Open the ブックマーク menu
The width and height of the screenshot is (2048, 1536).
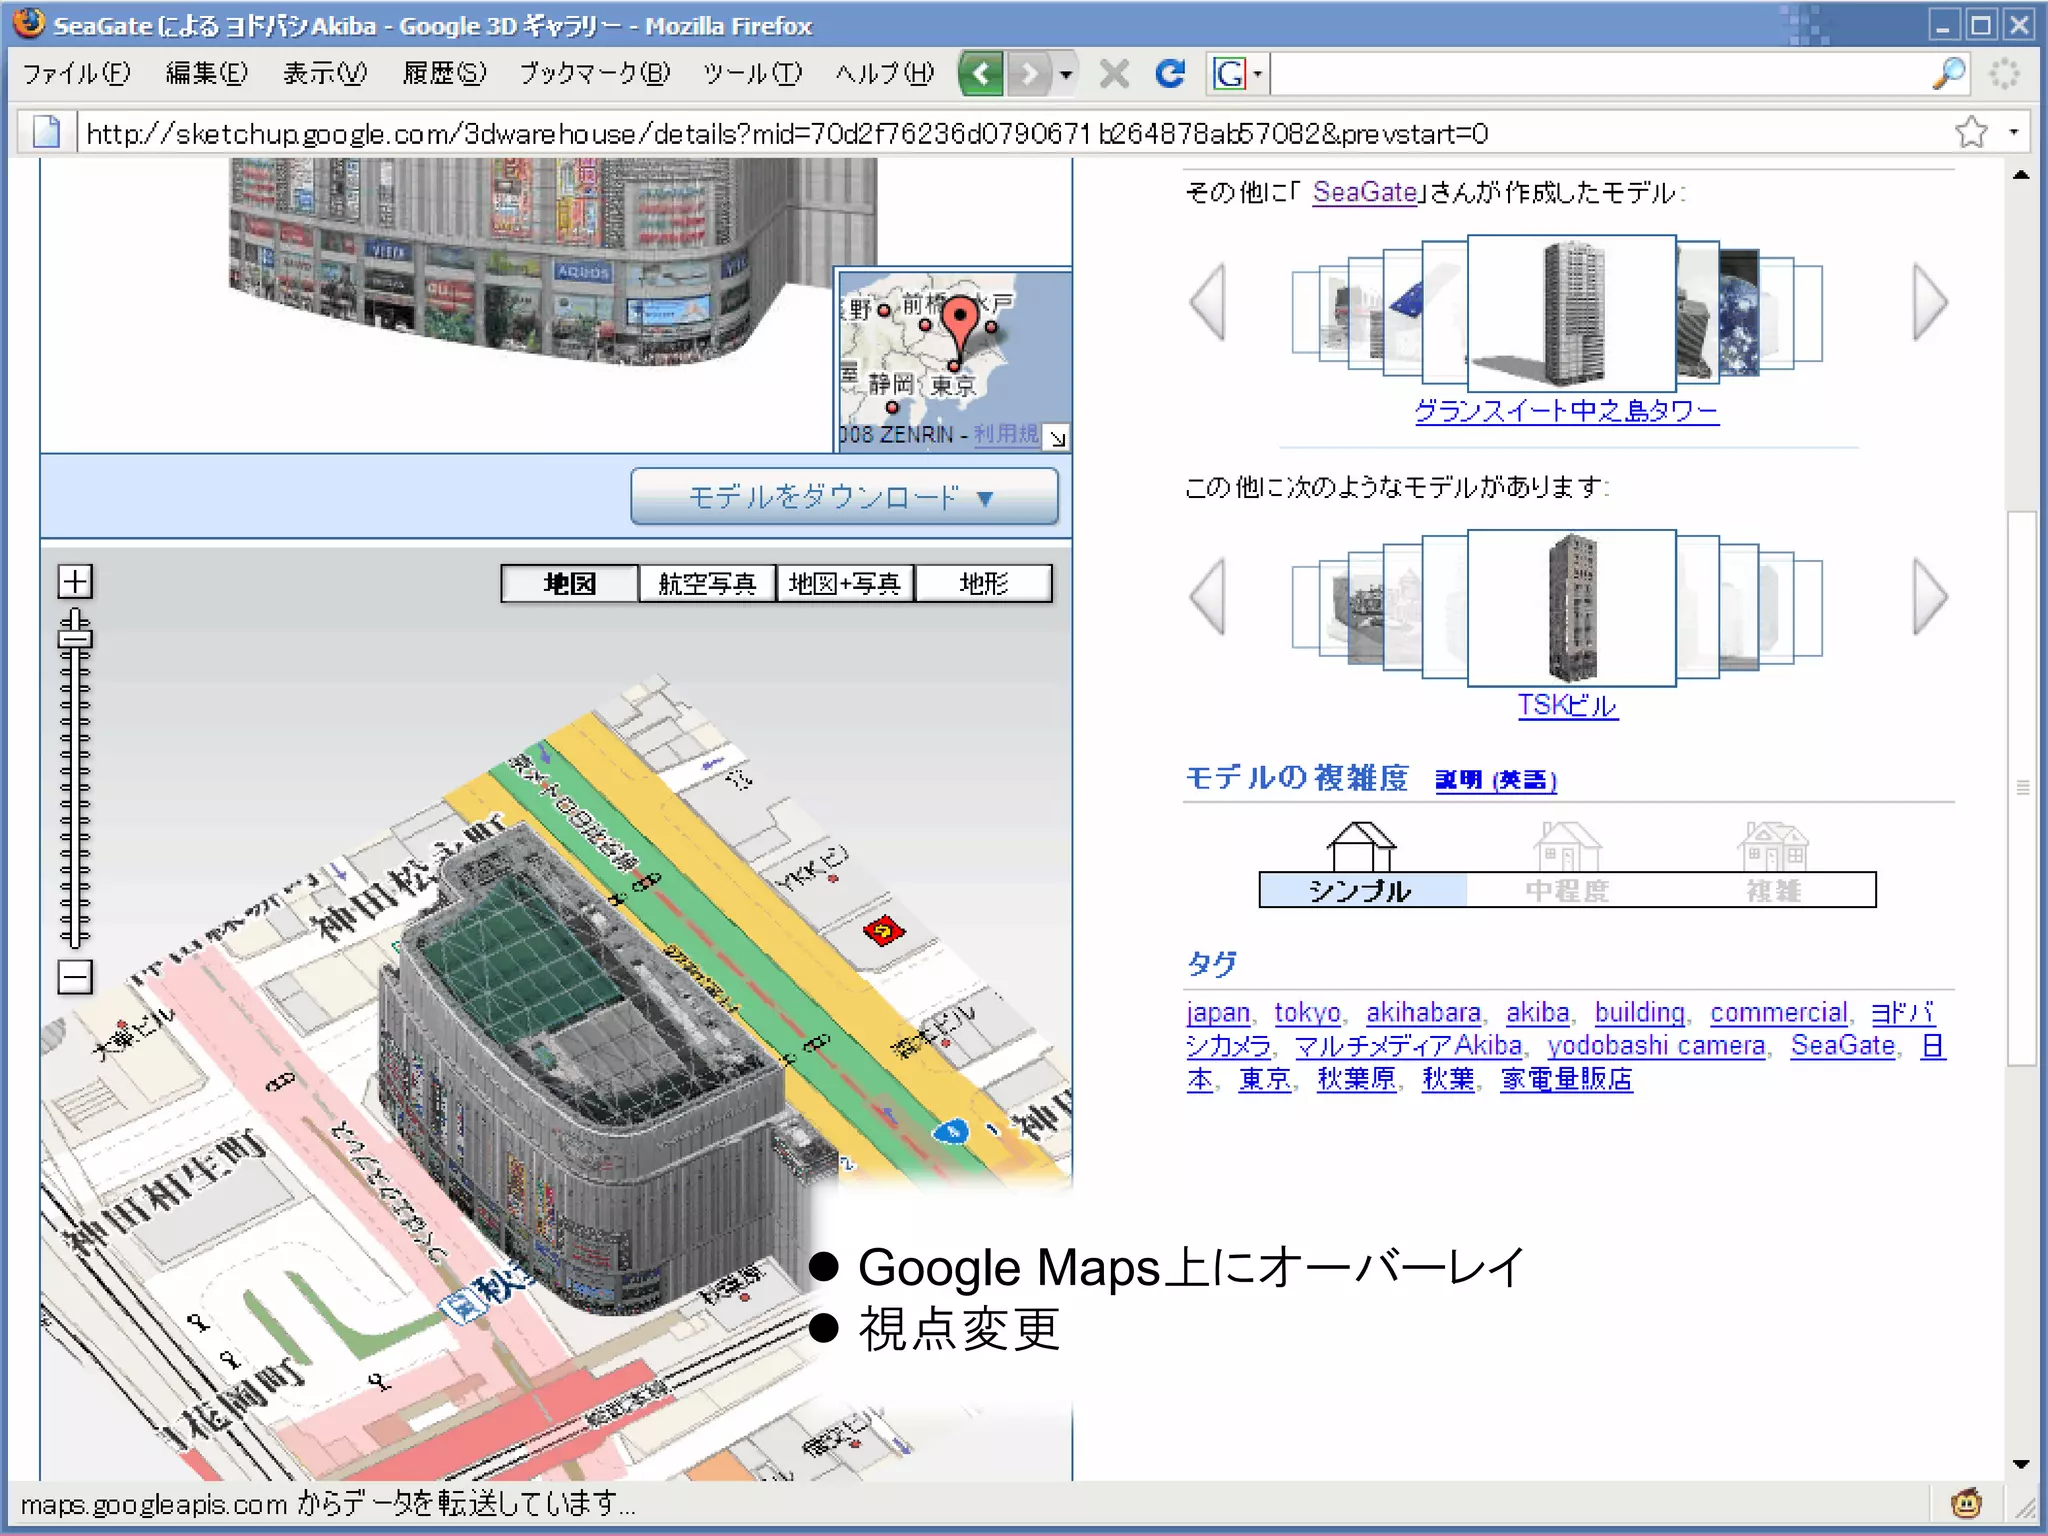[594, 74]
